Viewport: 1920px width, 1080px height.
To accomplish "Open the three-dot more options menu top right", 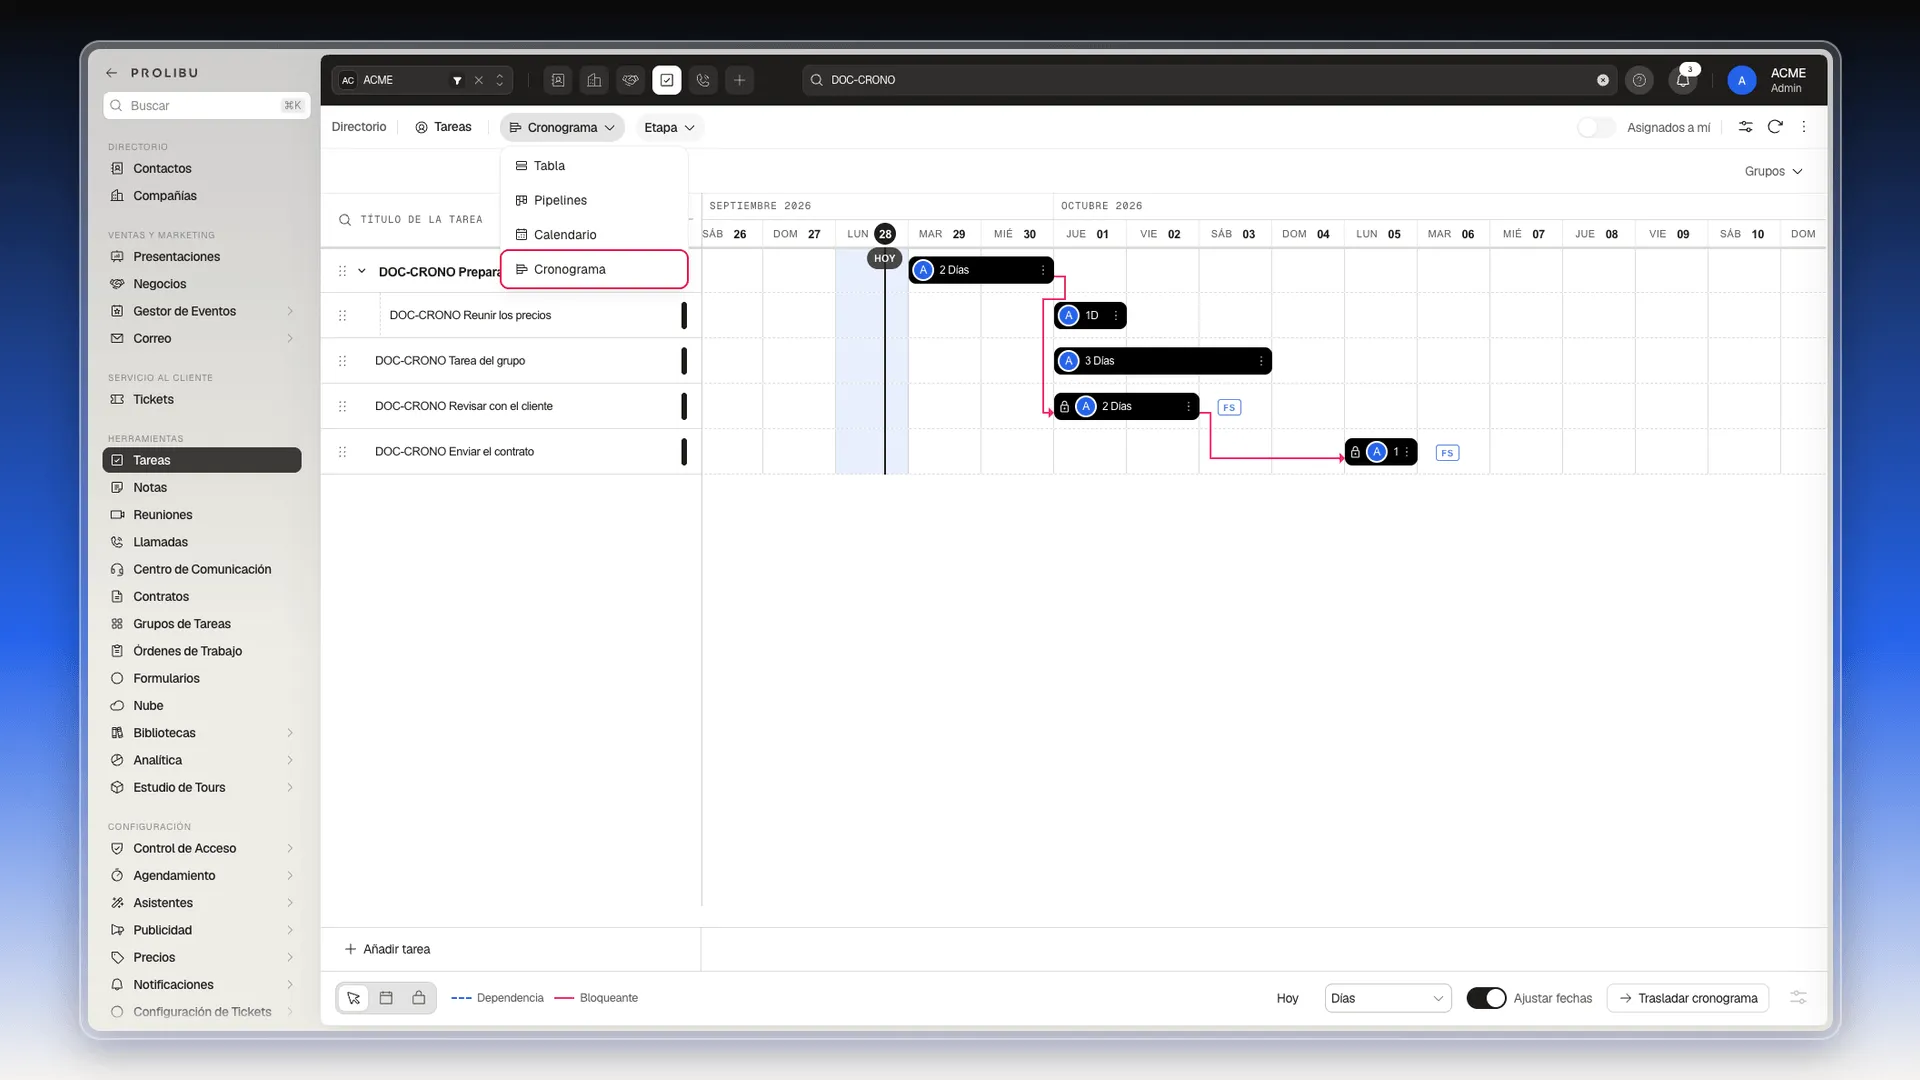I will pos(1804,127).
